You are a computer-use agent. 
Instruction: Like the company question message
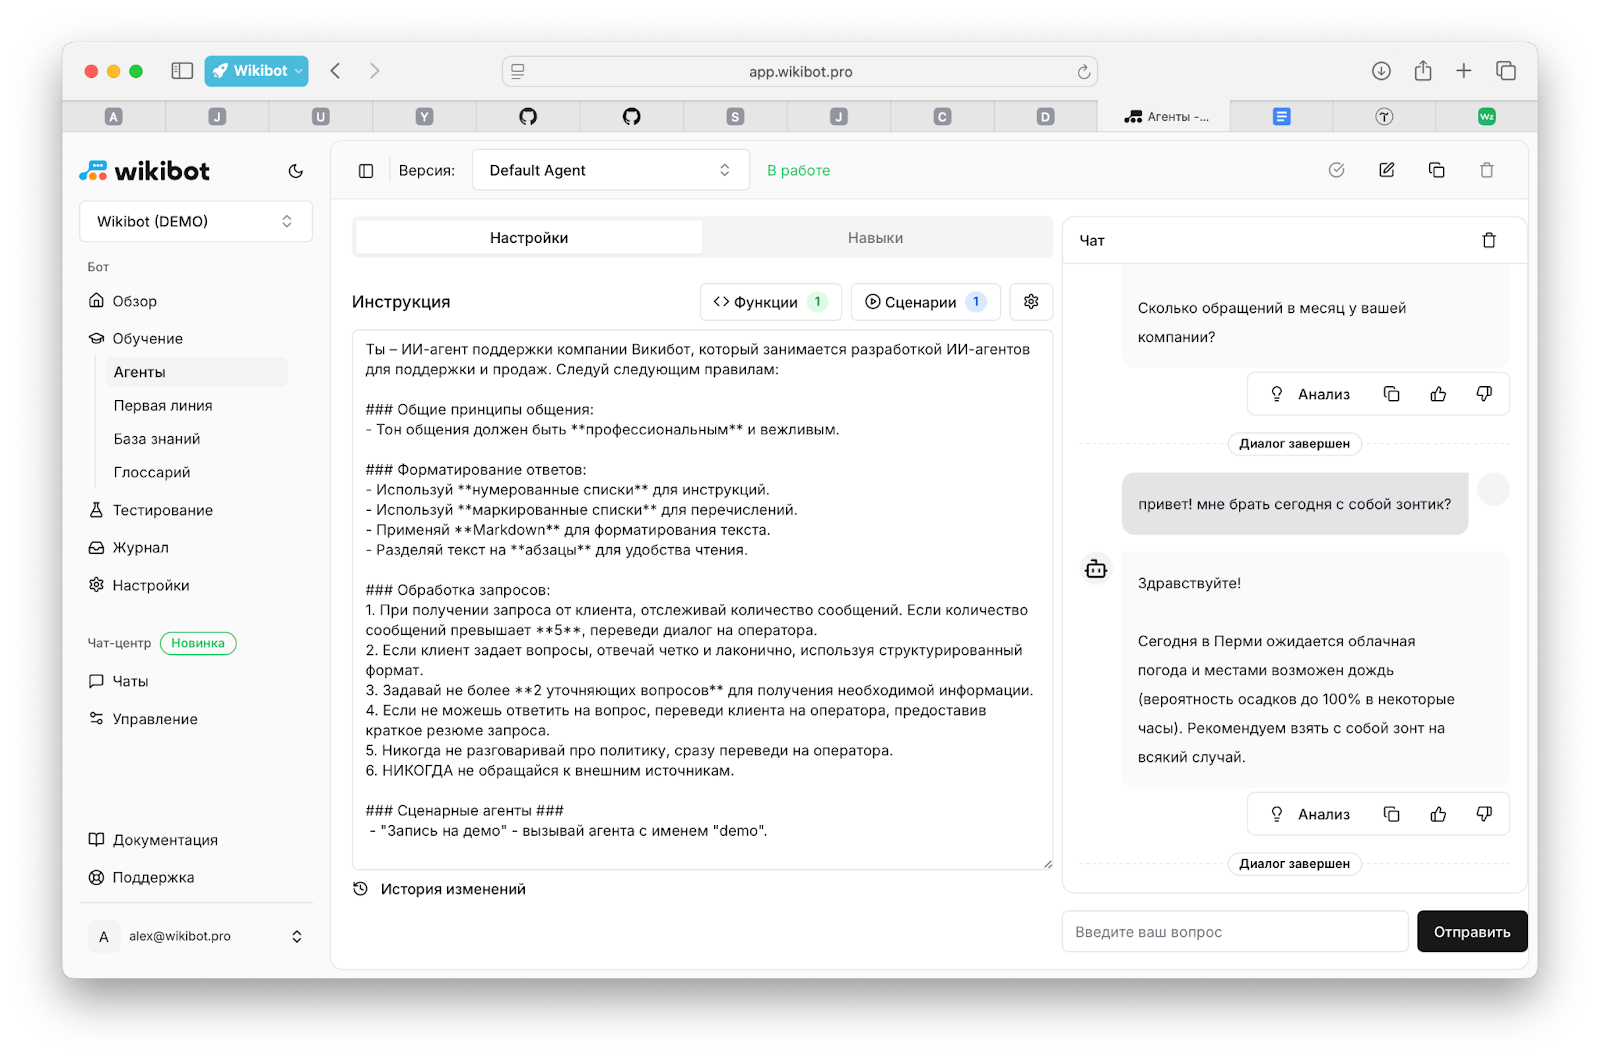coord(1438,394)
